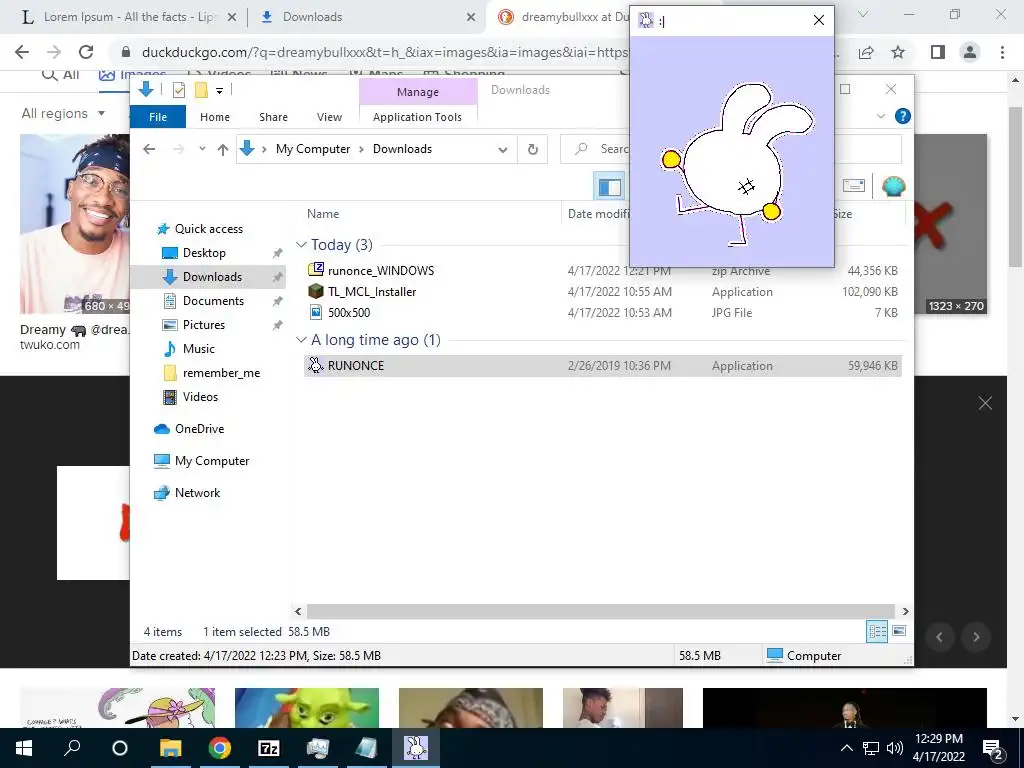Viewport: 1024px width, 768px height.
Task: Open volume control in system tray
Action: [x=895, y=748]
